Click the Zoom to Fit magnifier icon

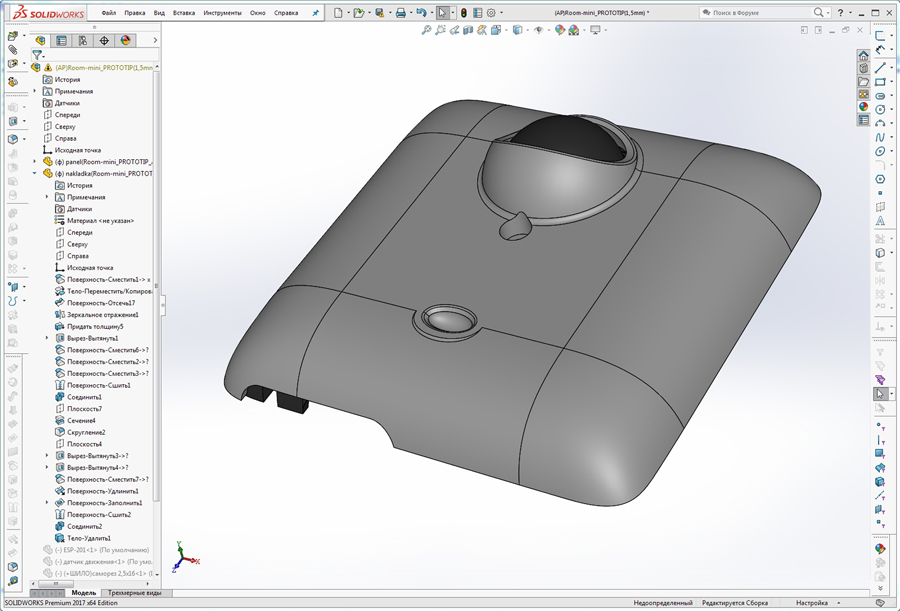tap(427, 31)
